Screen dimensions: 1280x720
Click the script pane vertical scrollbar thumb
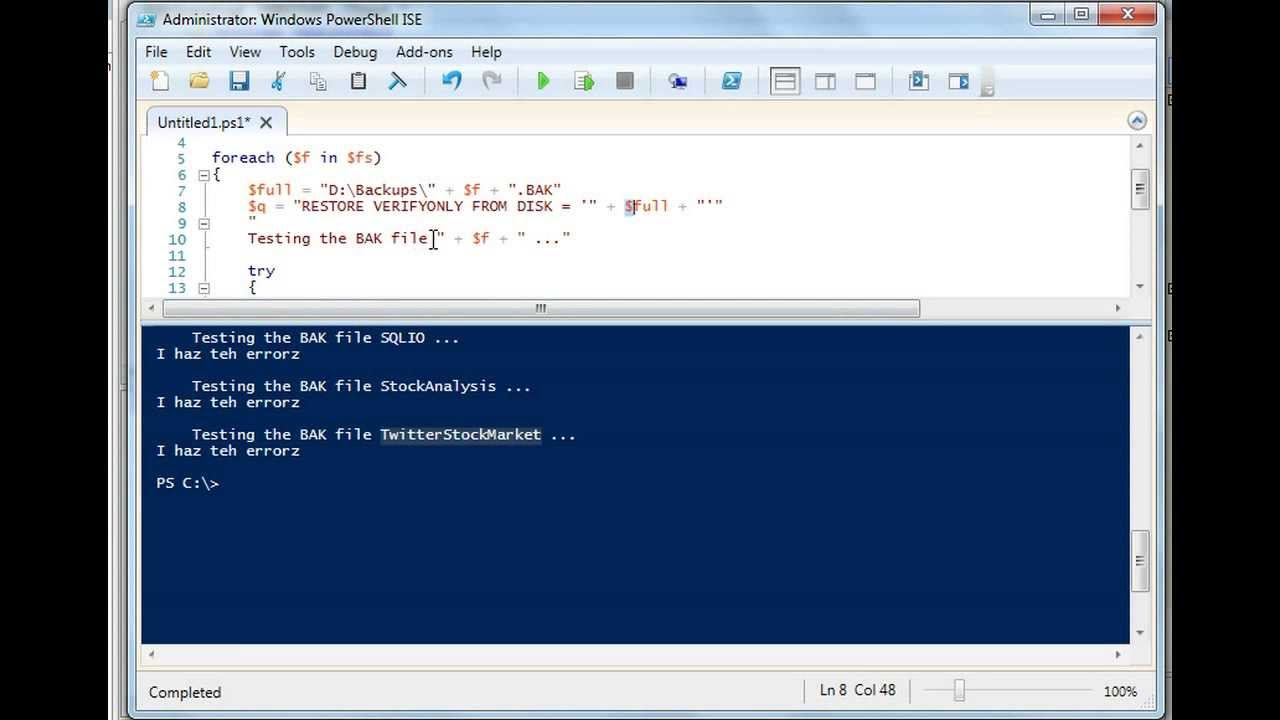1140,189
